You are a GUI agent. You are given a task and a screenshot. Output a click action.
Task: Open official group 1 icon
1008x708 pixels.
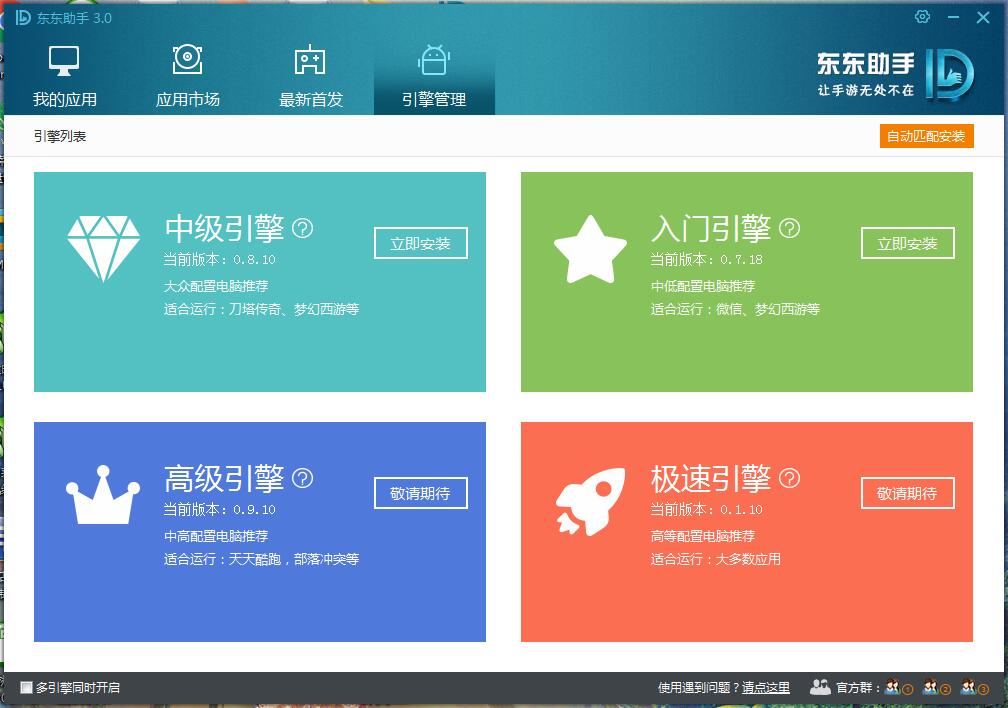tap(898, 687)
